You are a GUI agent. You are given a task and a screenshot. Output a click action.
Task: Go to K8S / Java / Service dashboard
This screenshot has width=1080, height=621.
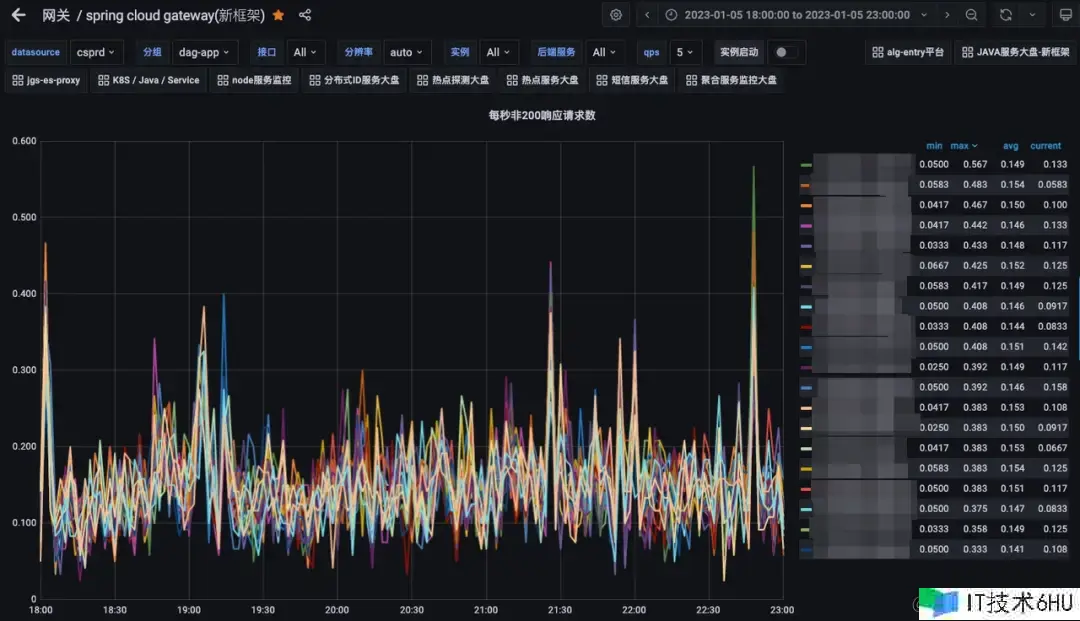click(x=148, y=80)
